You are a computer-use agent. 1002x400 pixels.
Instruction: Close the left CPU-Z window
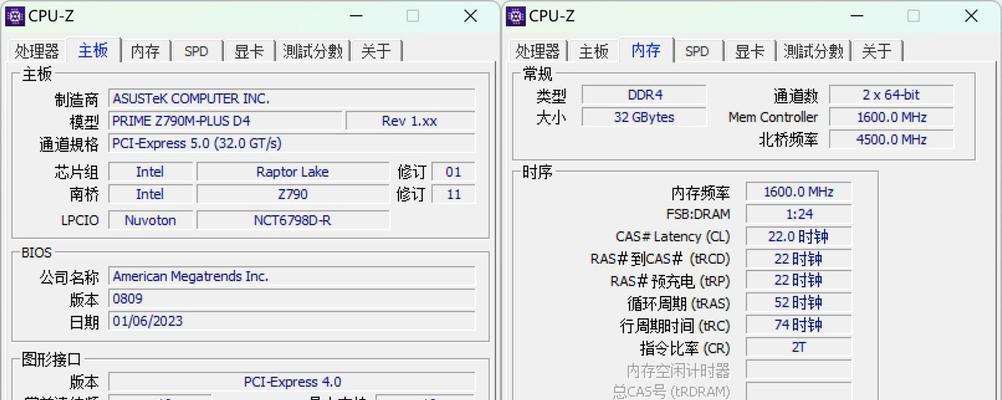pos(470,16)
